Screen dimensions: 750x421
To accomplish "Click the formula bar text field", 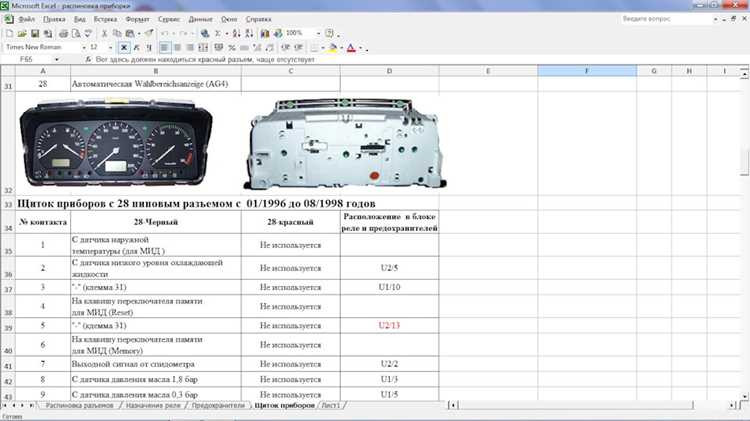I will click(x=419, y=60).
